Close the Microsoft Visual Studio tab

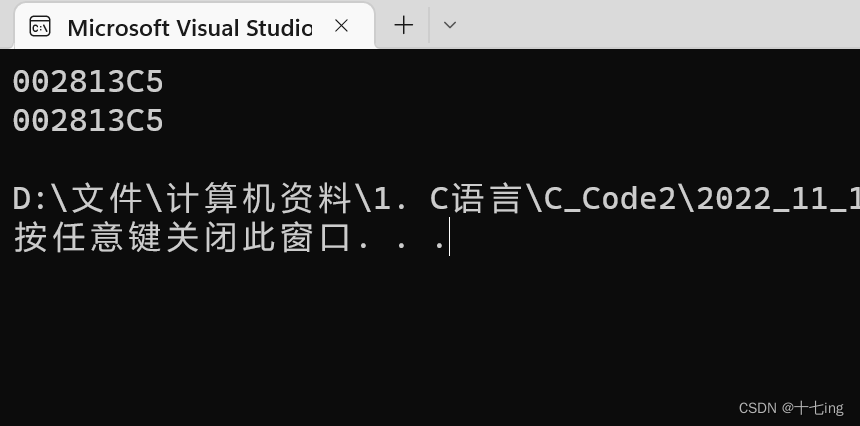tap(342, 25)
